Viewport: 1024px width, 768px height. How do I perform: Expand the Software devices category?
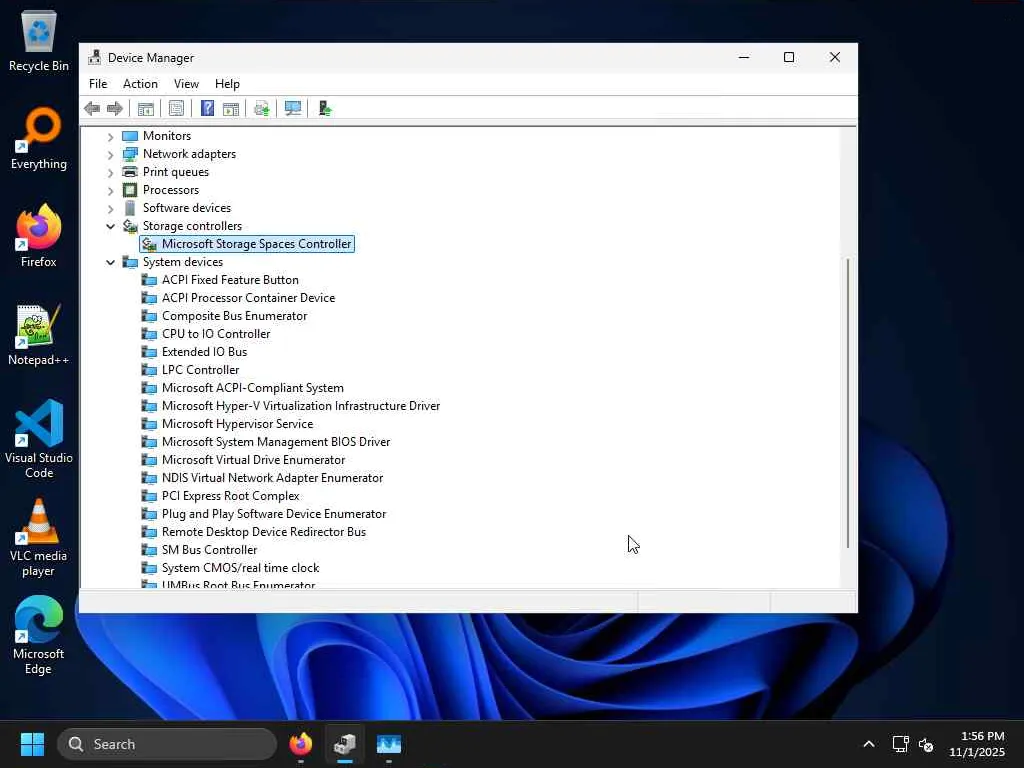pyautogui.click(x=110, y=208)
